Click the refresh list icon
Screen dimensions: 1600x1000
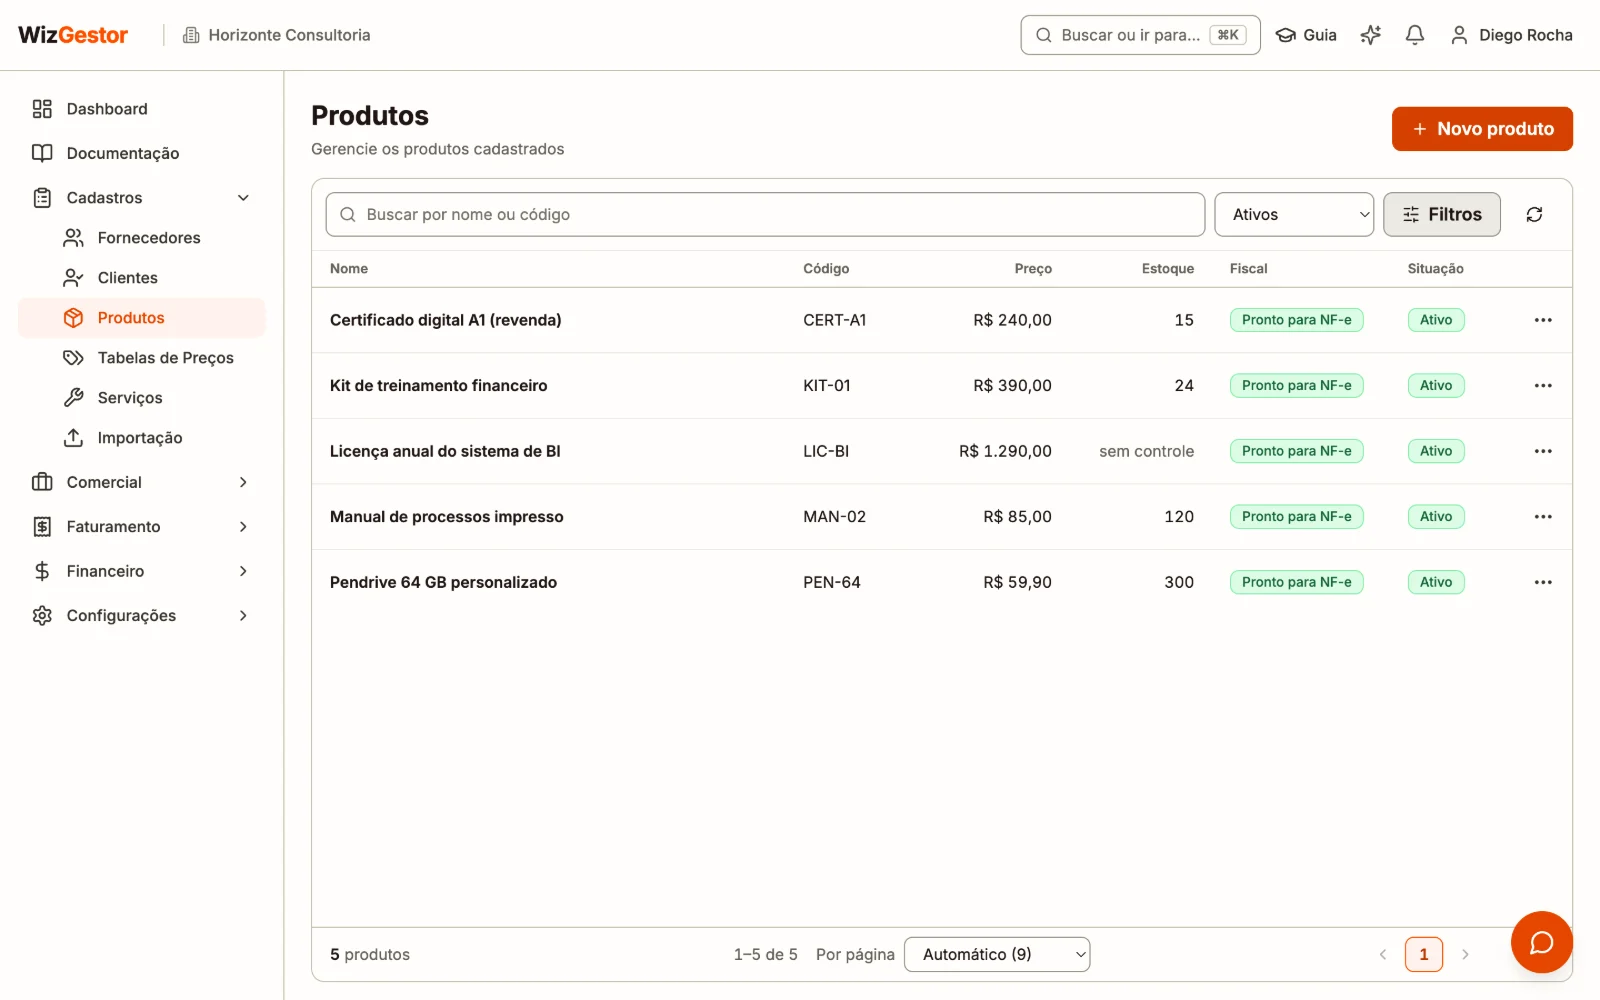pyautogui.click(x=1534, y=214)
